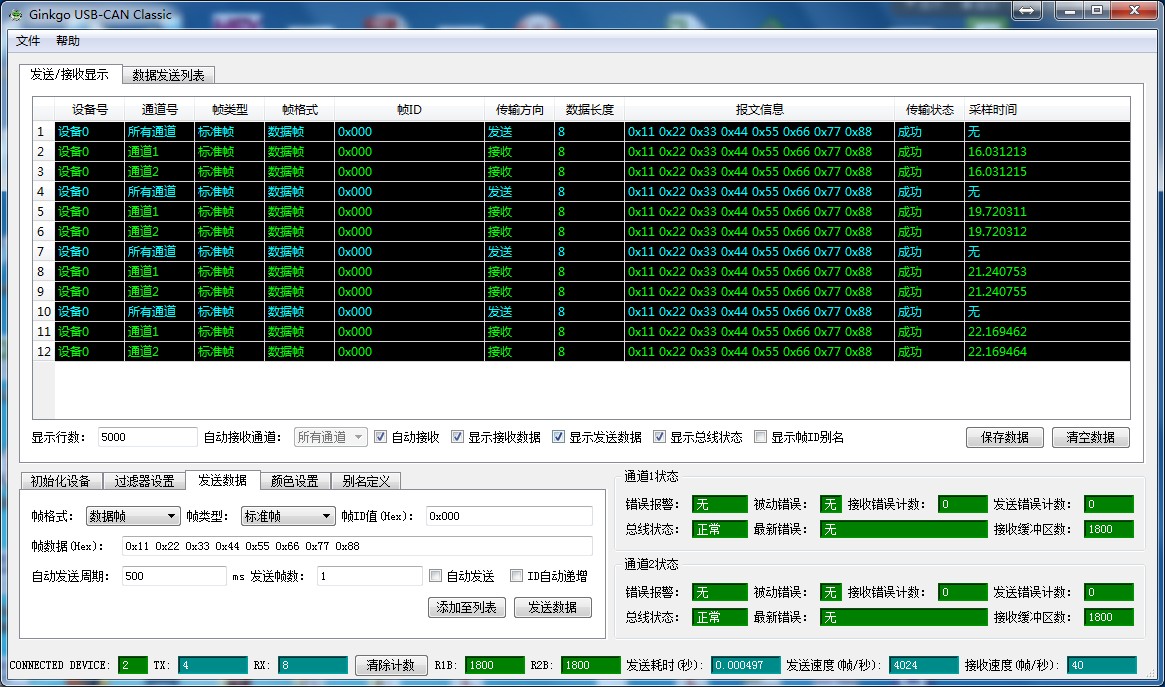Viewport: 1165px width, 687px height.
Task: Click the double-arrow icon beside minimize button
Action: click(x=1028, y=10)
